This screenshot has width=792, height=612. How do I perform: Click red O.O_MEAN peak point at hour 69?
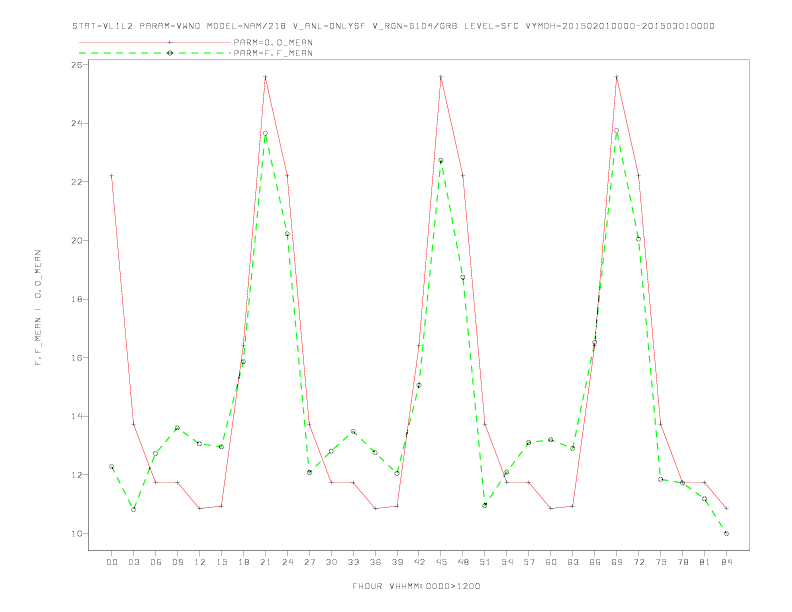tap(617, 77)
